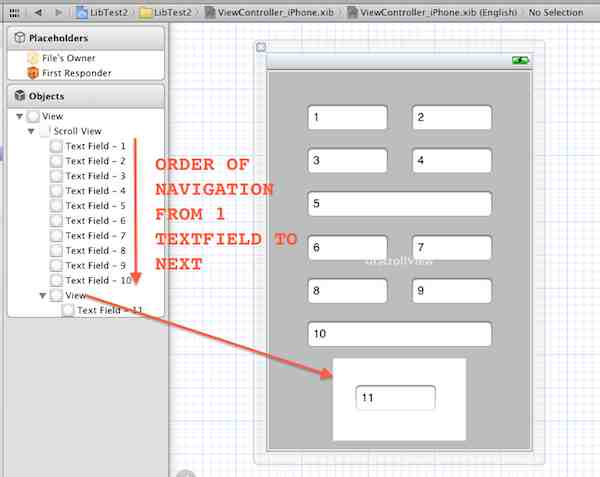
Task: Click the wide text field 5
Action: 399,203
